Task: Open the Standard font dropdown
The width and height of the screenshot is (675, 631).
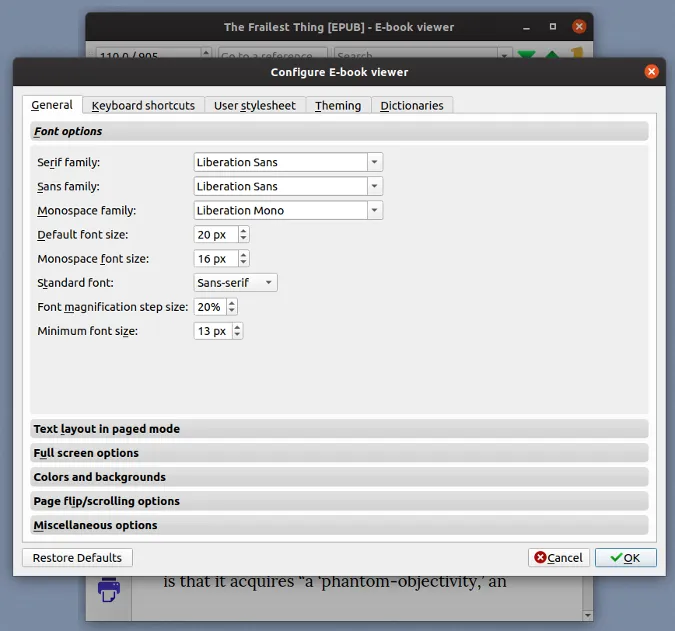Action: click(235, 283)
